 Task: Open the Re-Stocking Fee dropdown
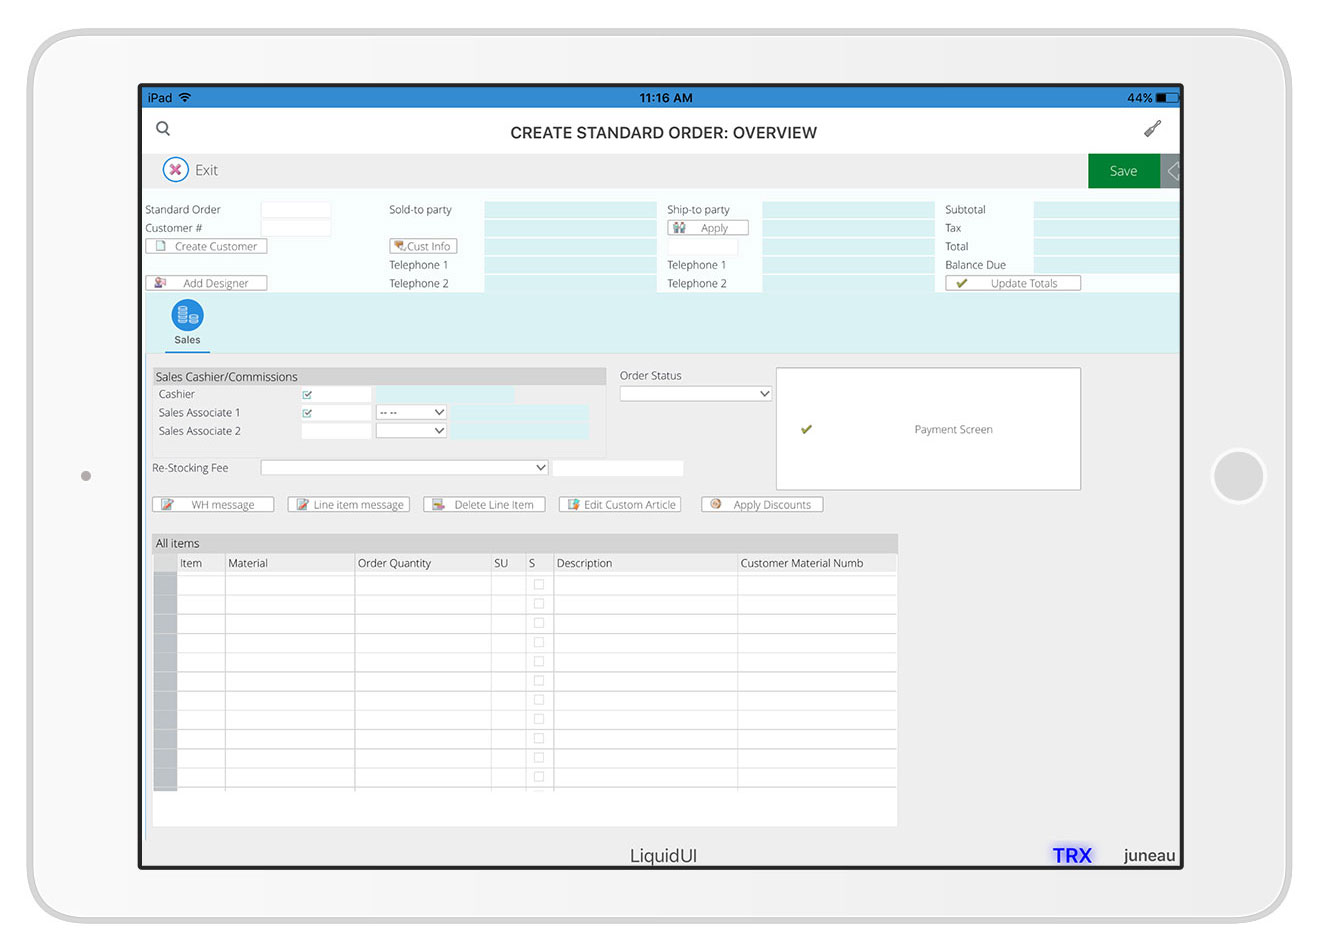coord(404,468)
